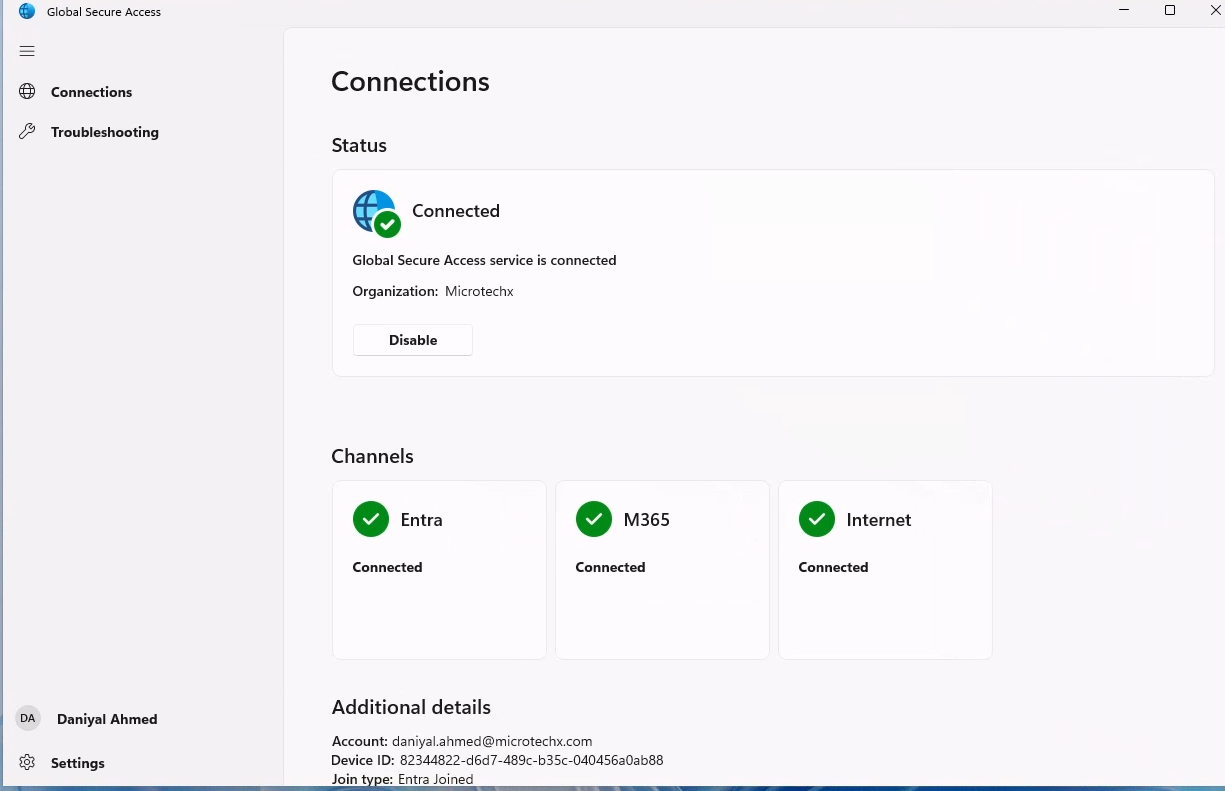Click the Entra channel green checkmark
Image resolution: width=1225 pixels, height=791 pixels.
point(370,519)
